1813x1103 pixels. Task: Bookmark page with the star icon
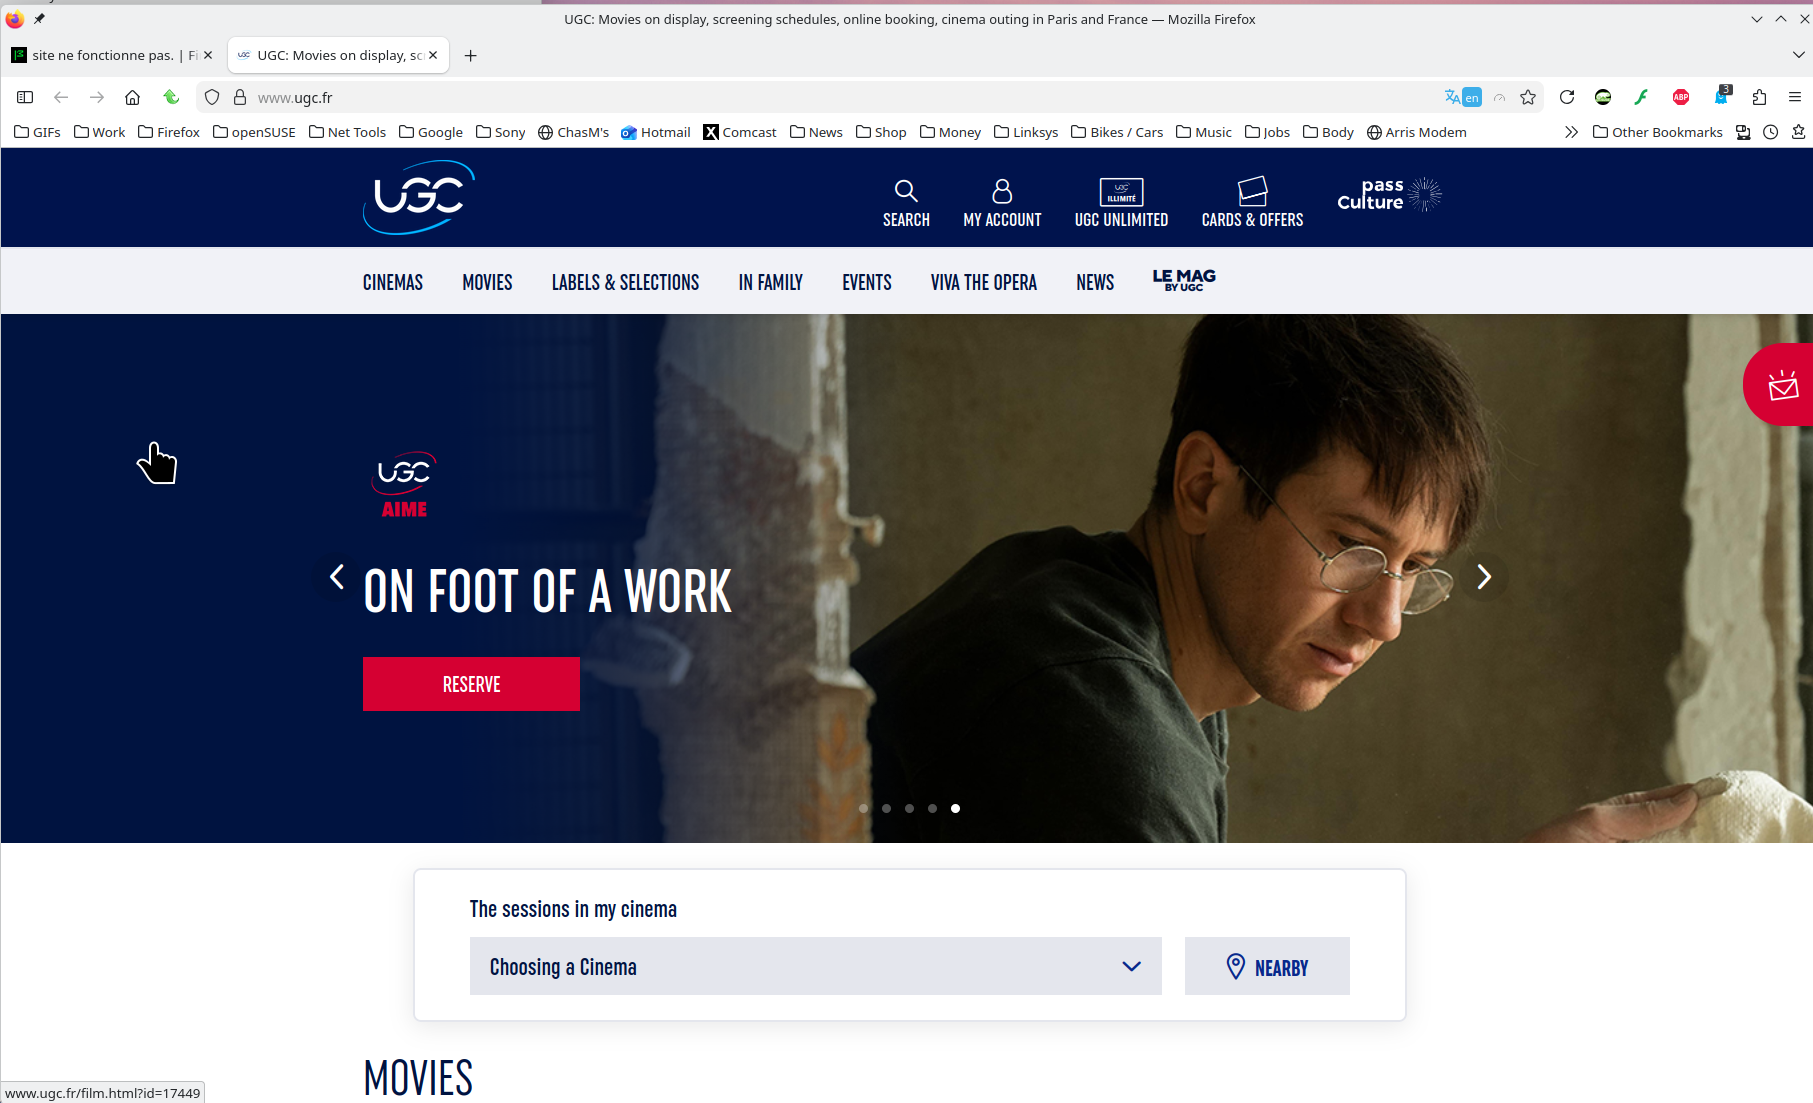tap(1527, 97)
